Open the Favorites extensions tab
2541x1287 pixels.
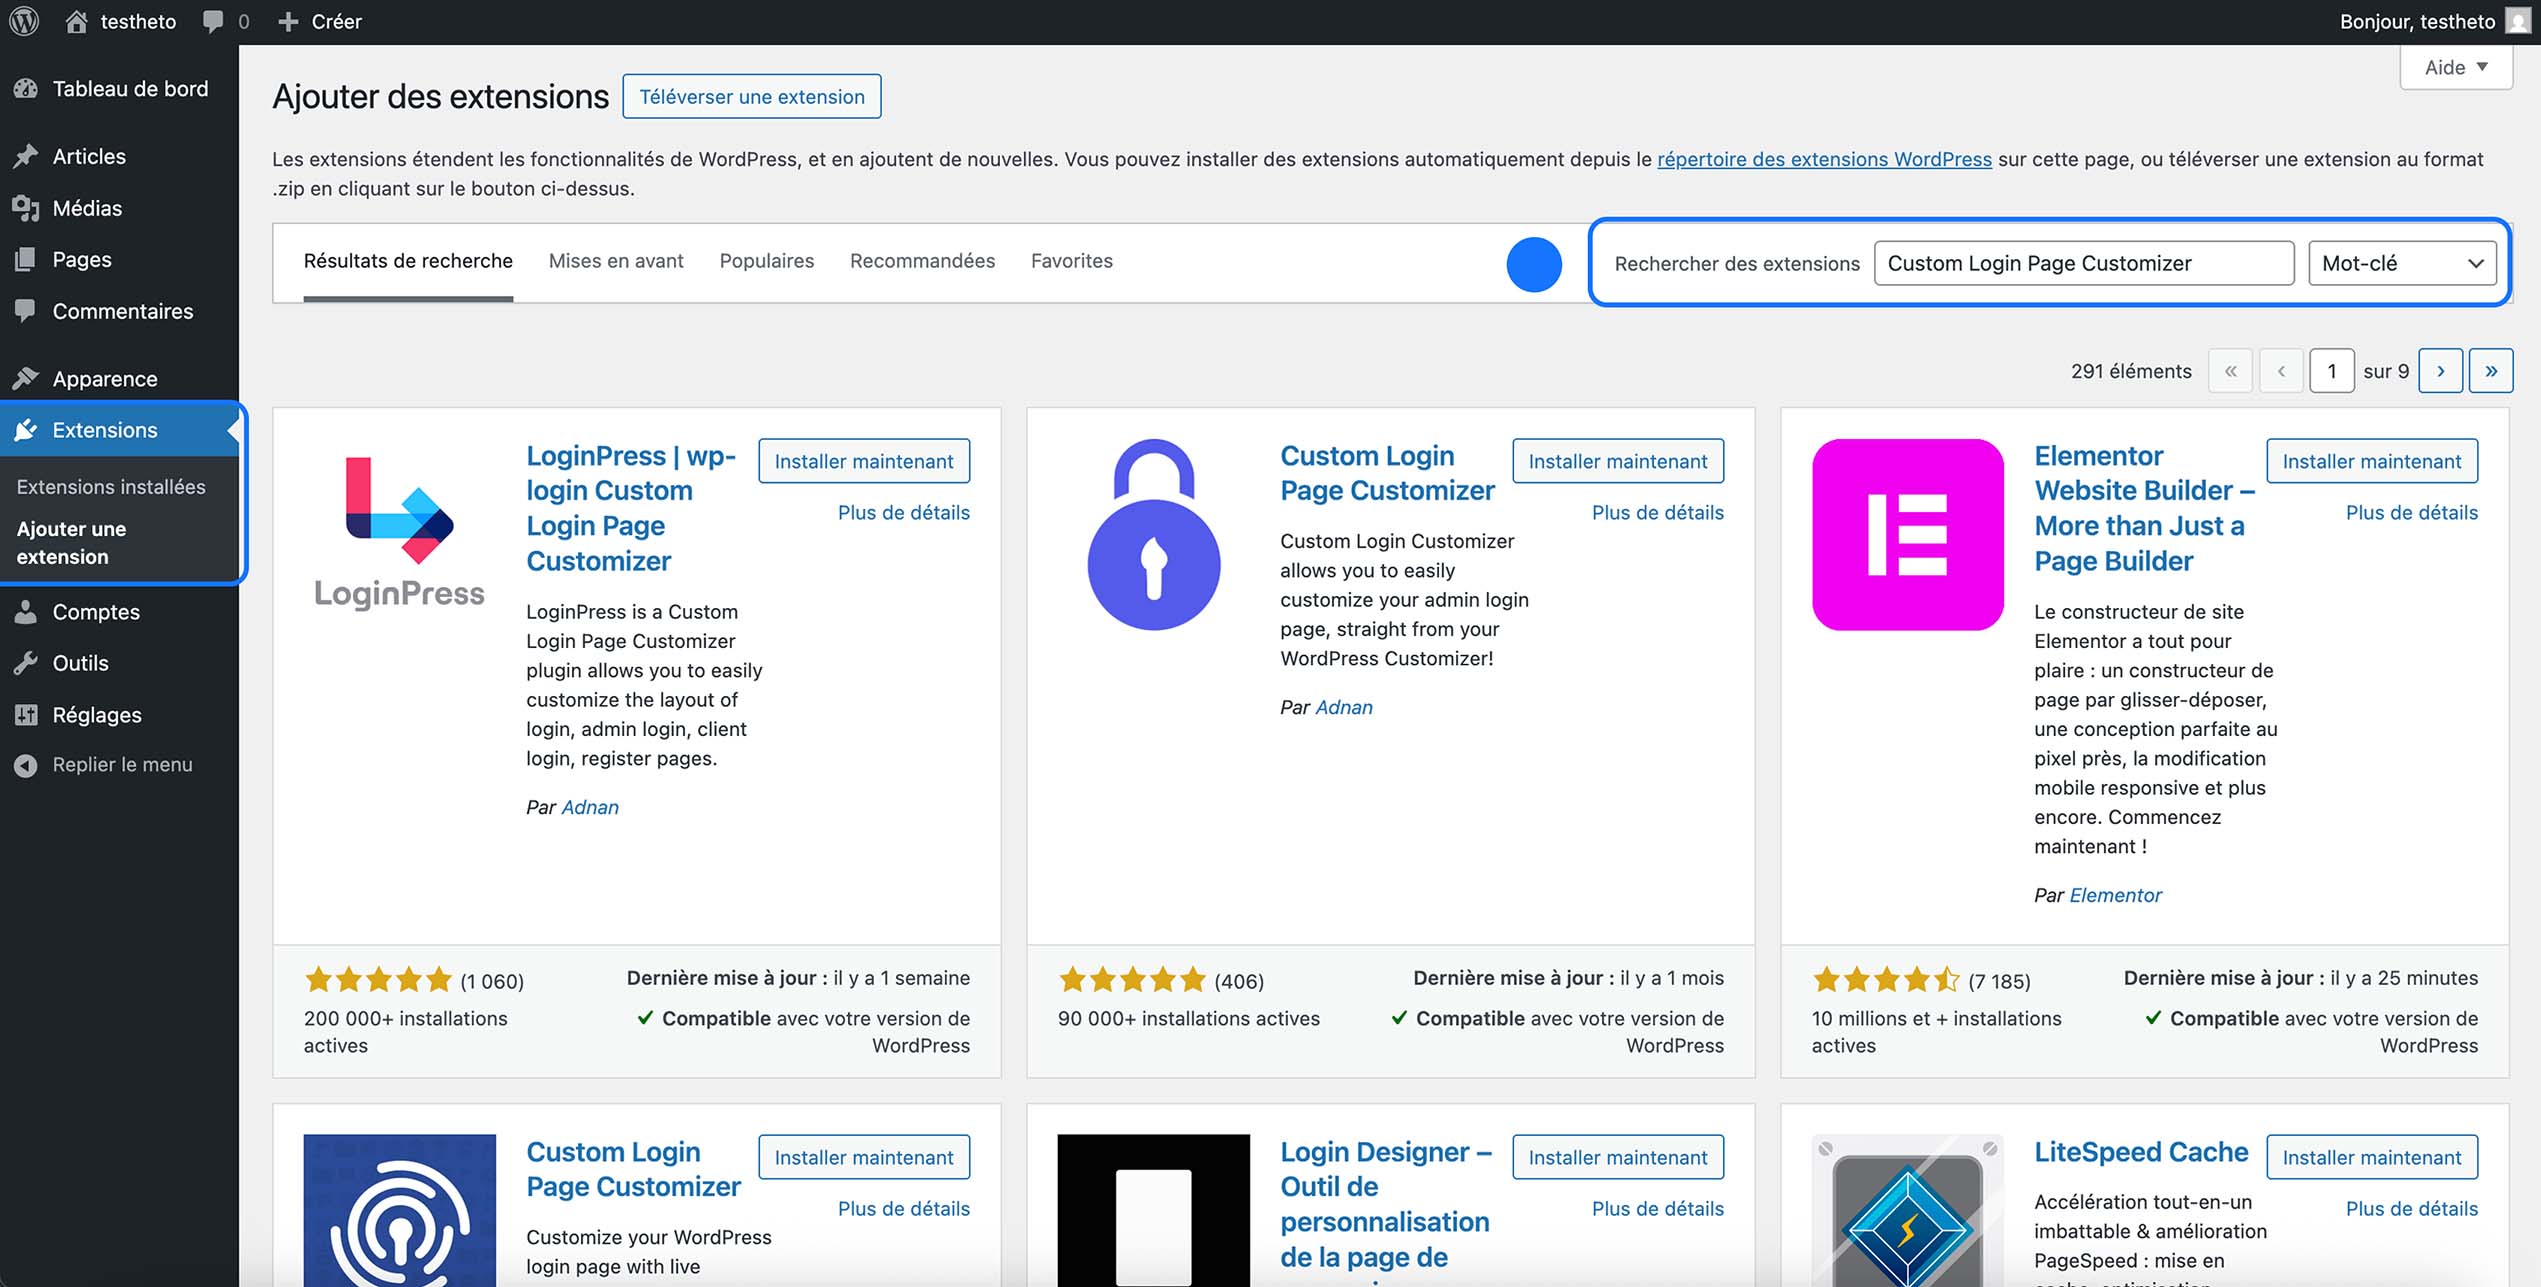pos(1071,260)
